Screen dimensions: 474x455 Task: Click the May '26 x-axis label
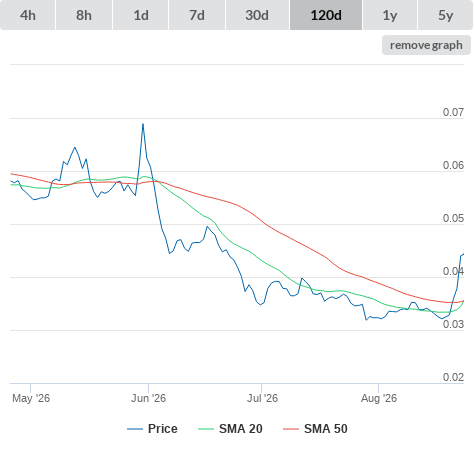[31, 398]
